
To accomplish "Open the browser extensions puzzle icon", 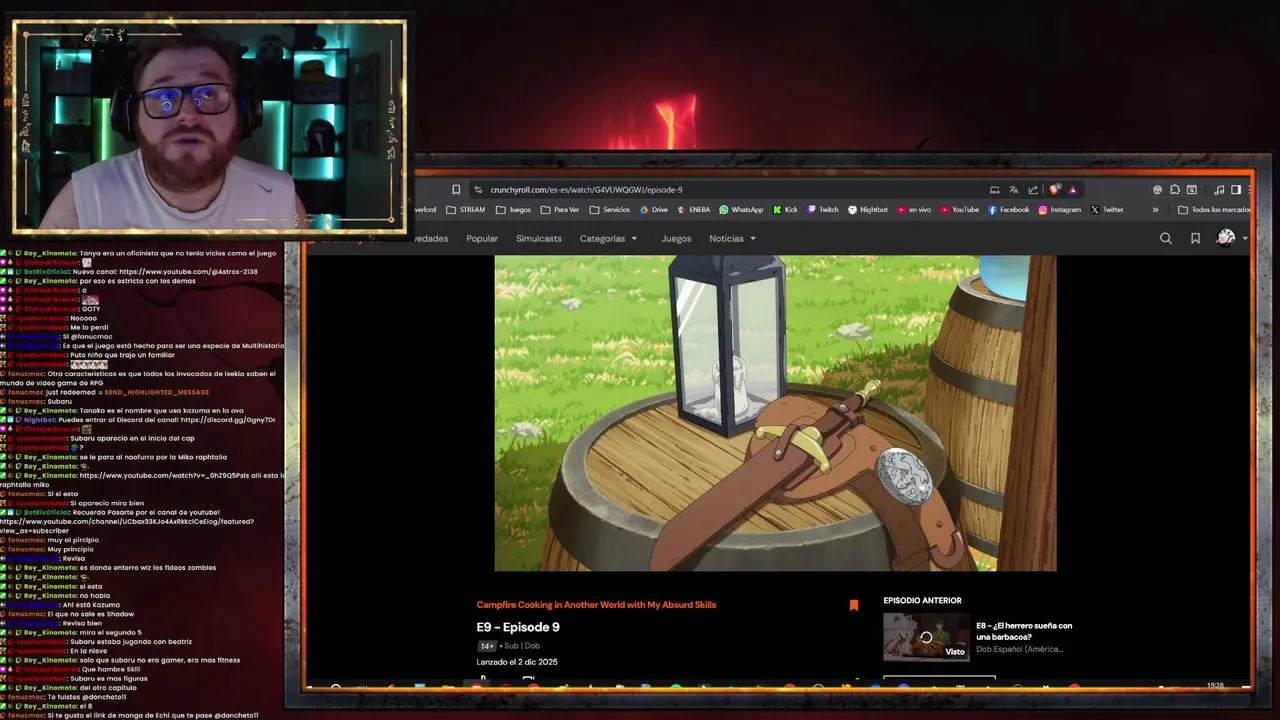I will coord(1175,190).
